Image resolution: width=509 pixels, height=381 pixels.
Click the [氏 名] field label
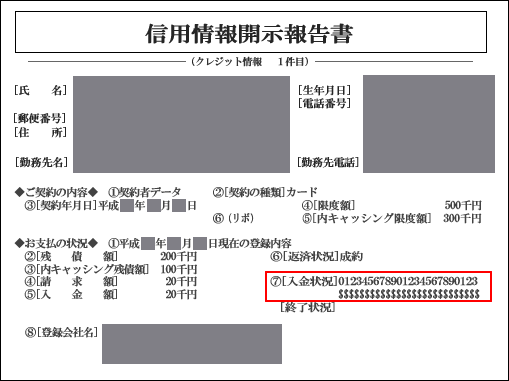[x=40, y=90]
